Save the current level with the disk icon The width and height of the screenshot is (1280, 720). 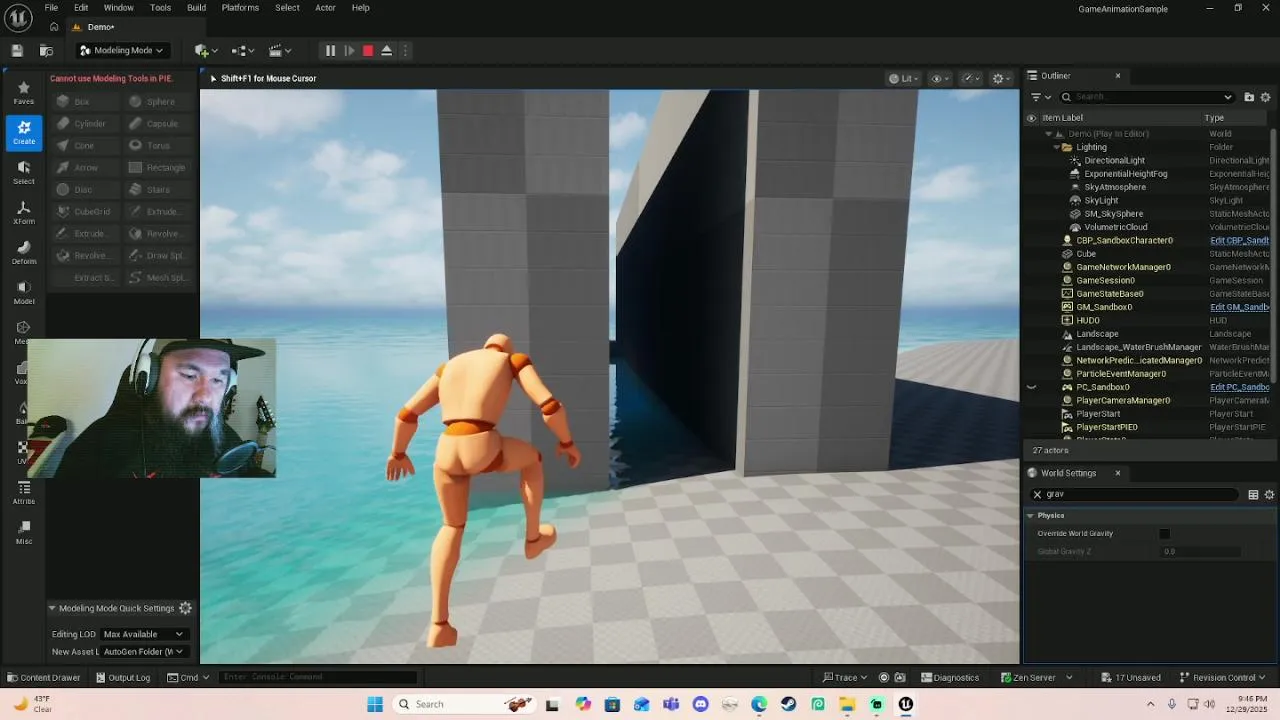pyautogui.click(x=17, y=51)
